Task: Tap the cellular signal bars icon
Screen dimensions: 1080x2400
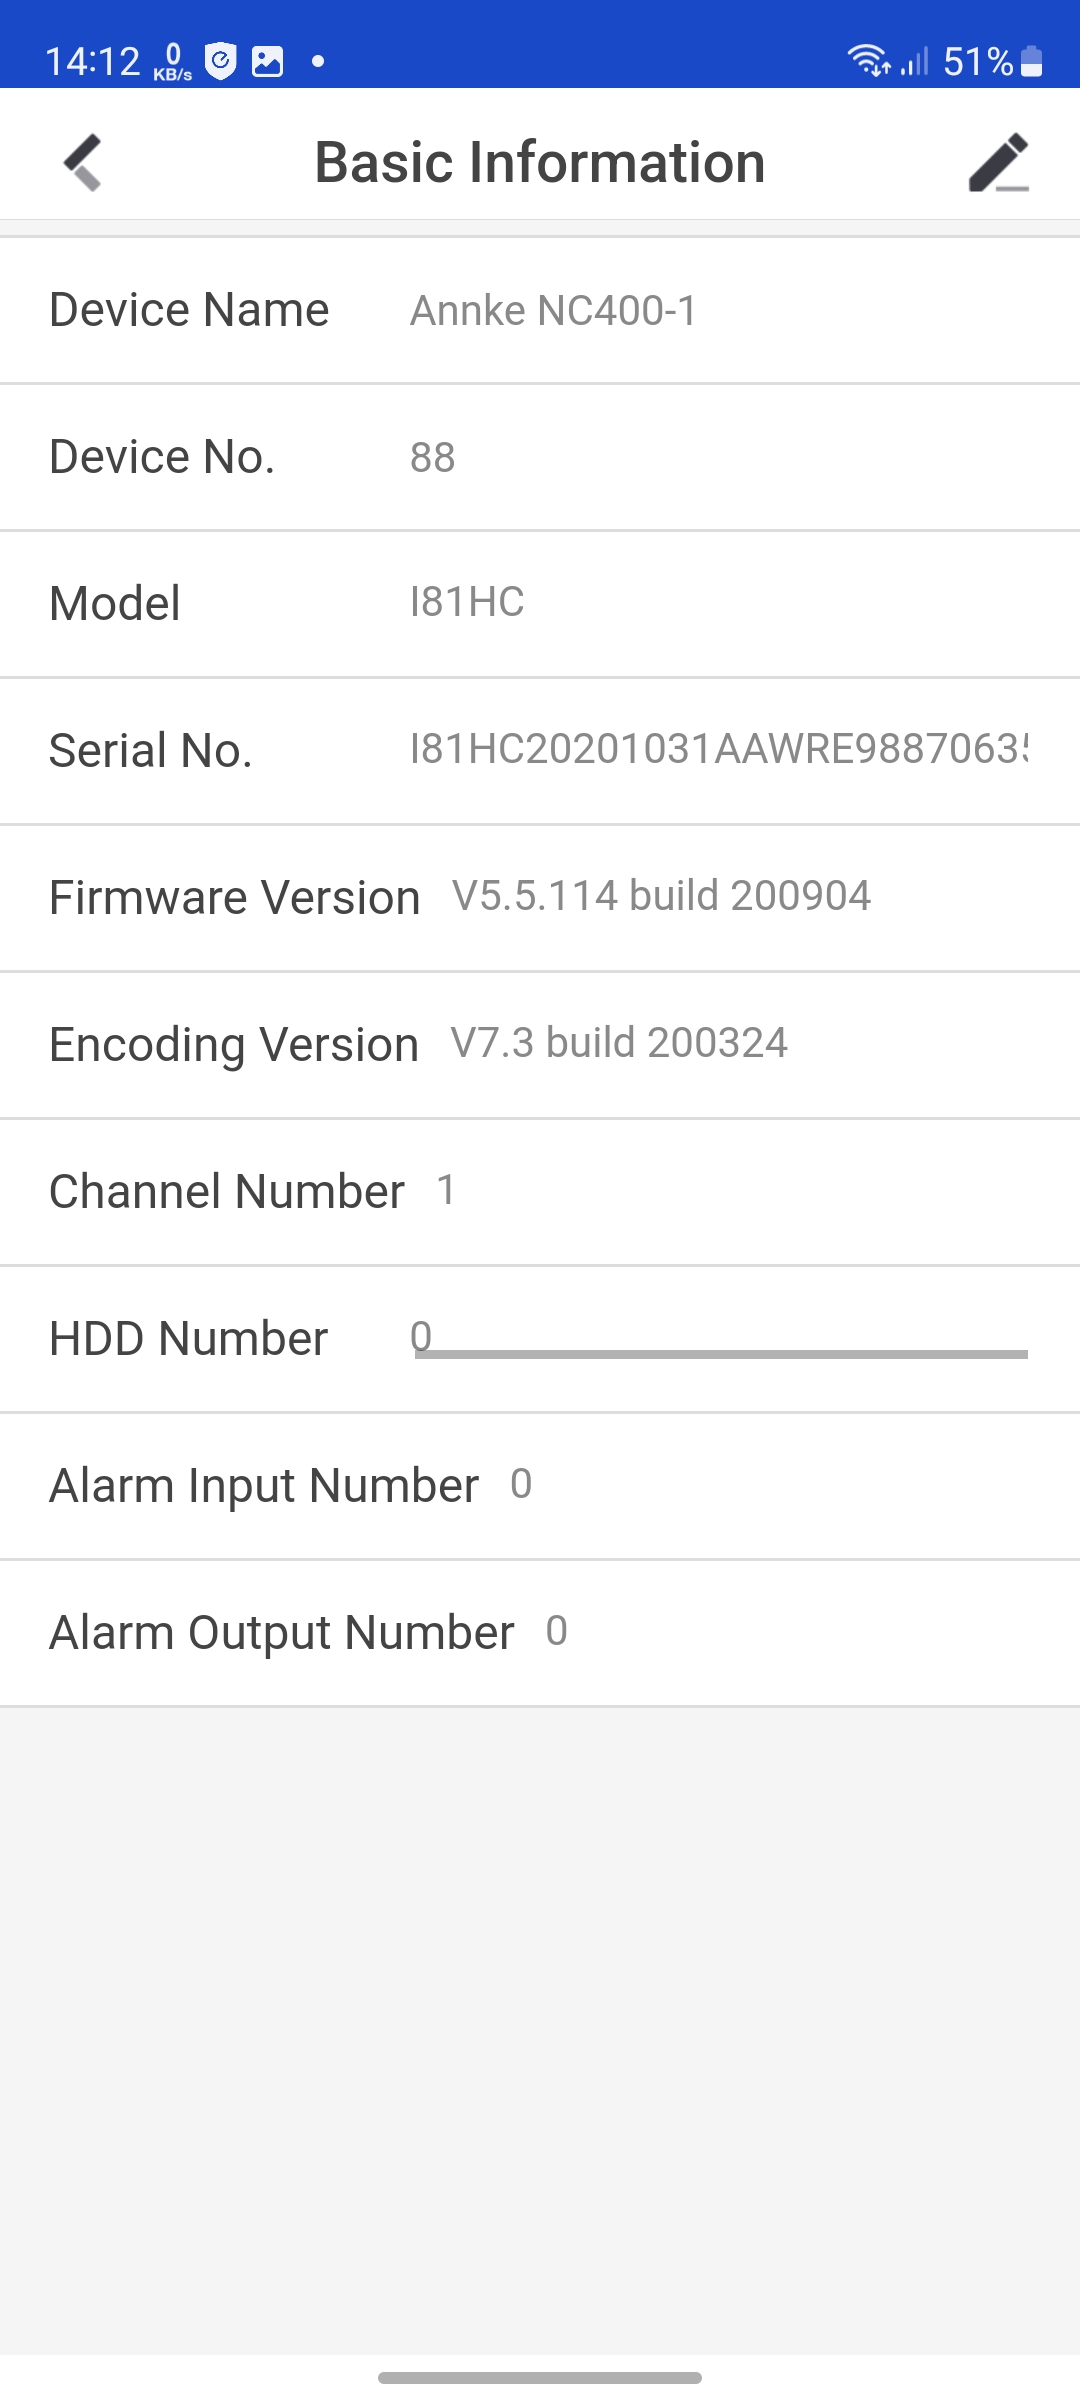Action: pos(915,61)
